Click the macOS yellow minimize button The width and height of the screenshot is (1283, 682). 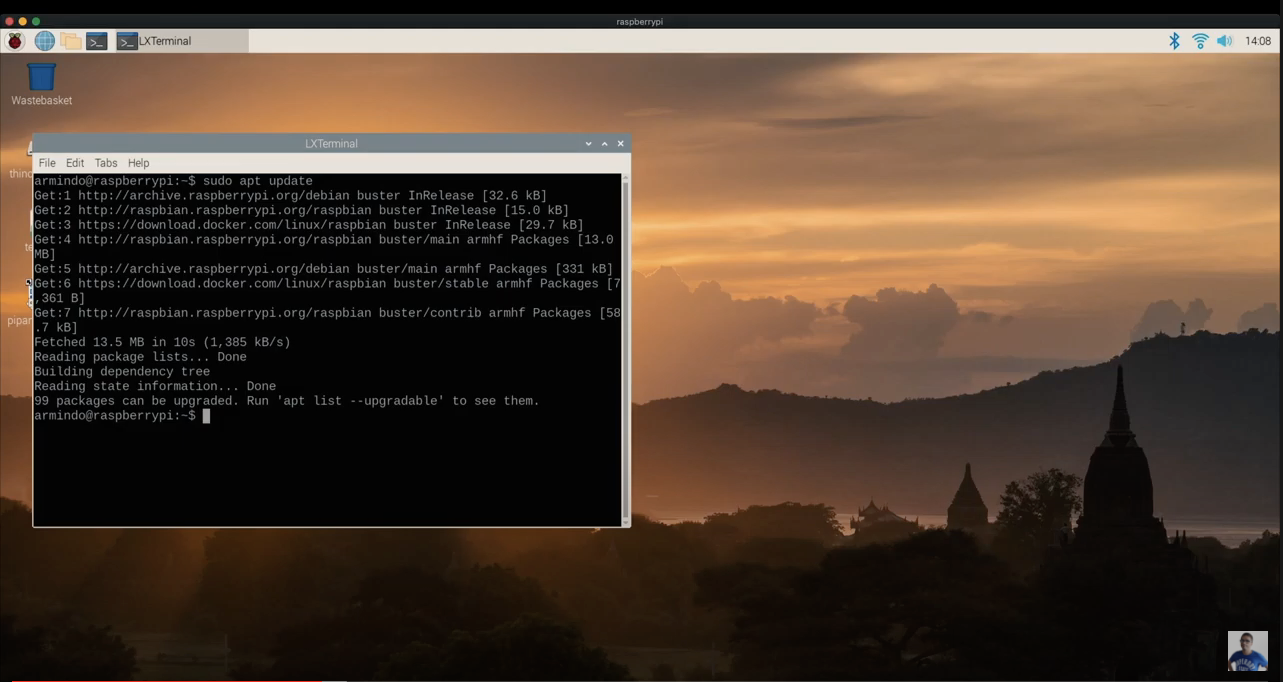23,21
